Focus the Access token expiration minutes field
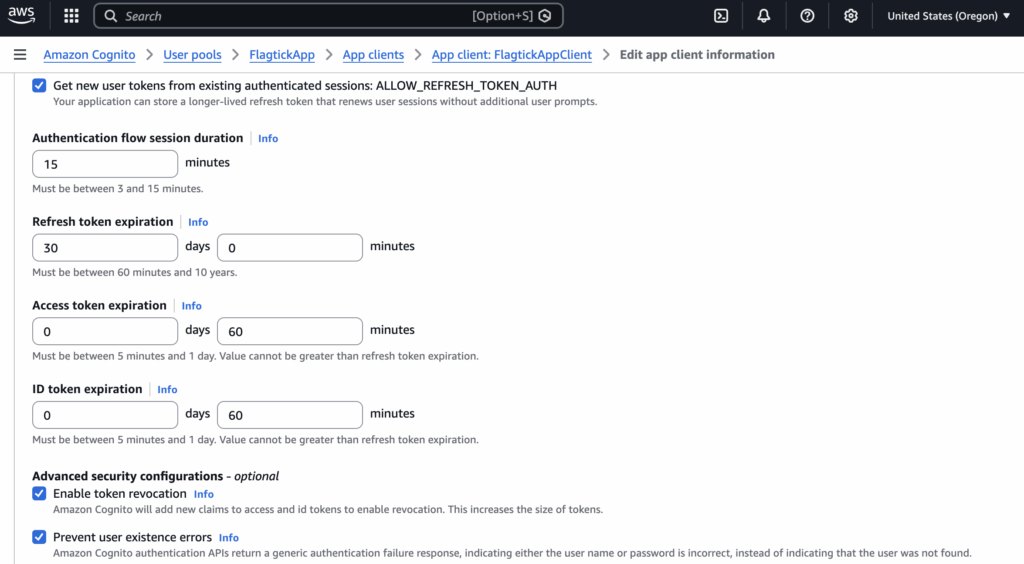 click(x=289, y=331)
